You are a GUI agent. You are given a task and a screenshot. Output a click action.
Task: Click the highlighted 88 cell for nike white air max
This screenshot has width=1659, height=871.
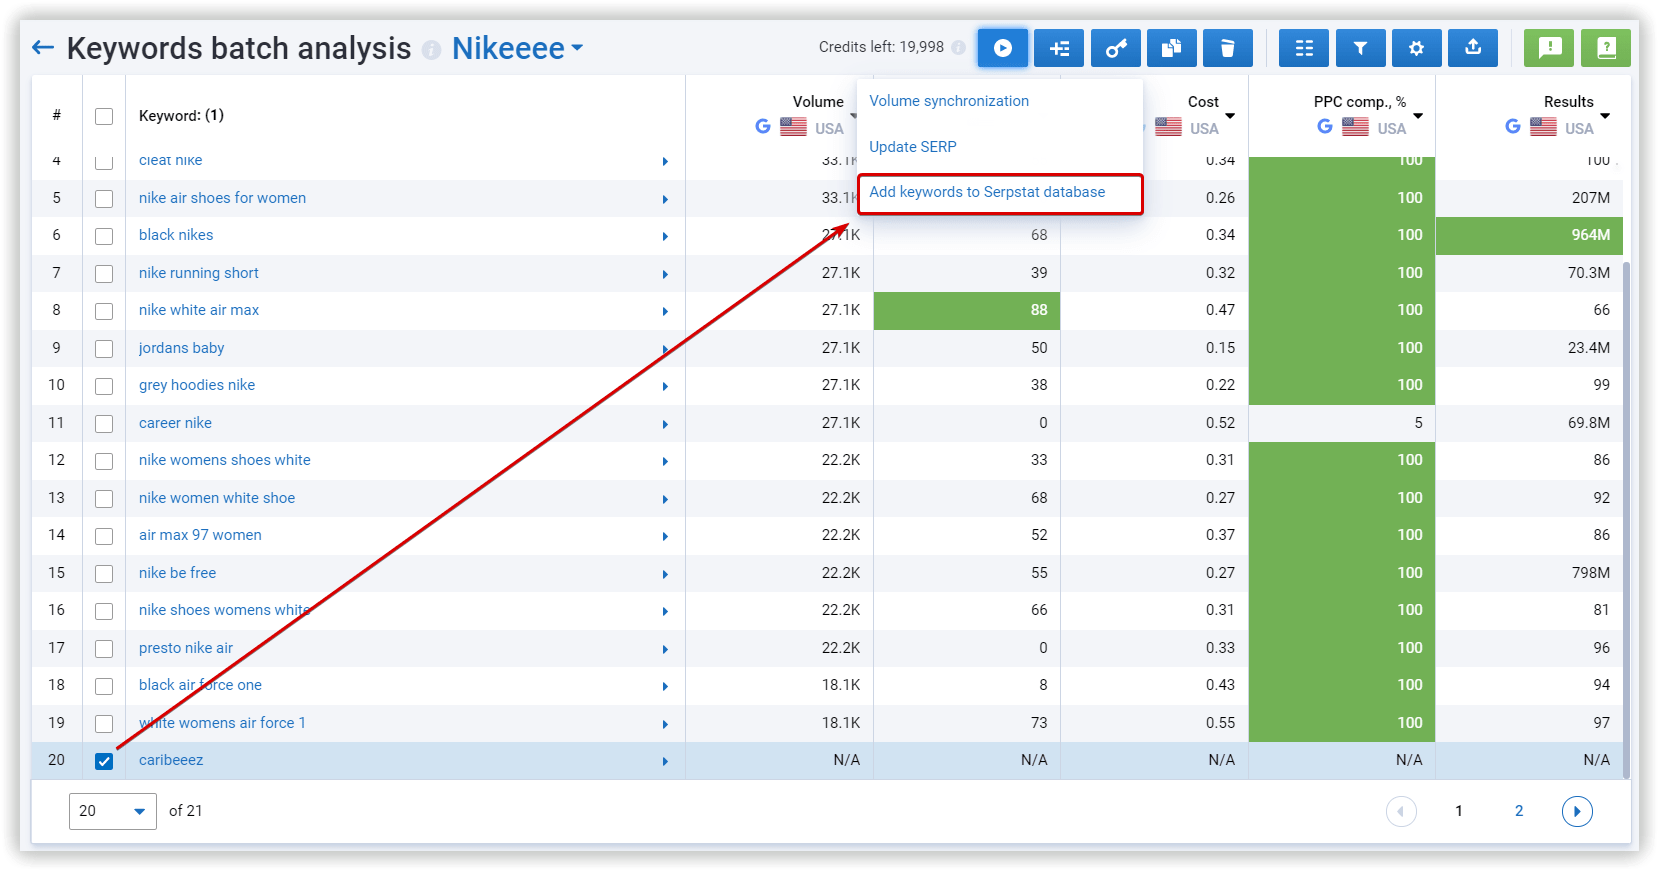pos(967,311)
